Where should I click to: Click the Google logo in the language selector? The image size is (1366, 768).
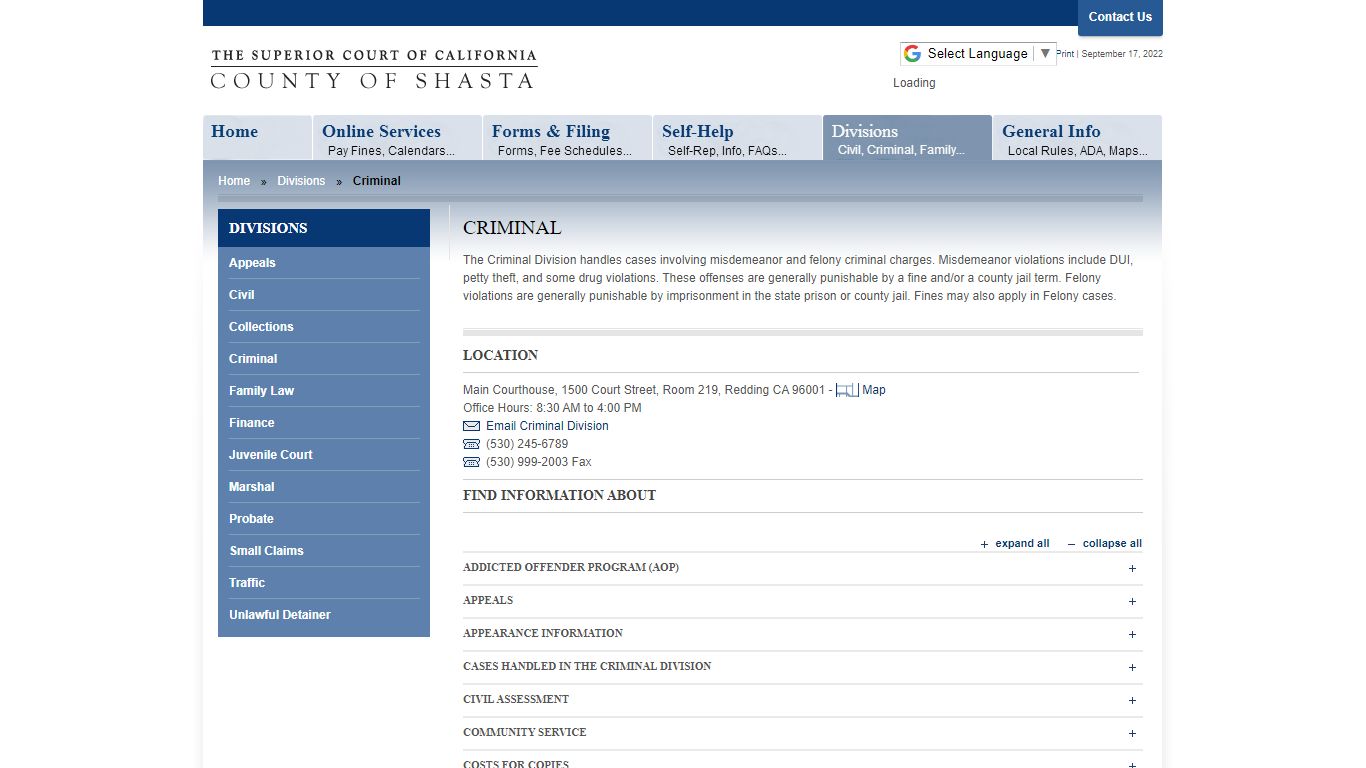912,54
